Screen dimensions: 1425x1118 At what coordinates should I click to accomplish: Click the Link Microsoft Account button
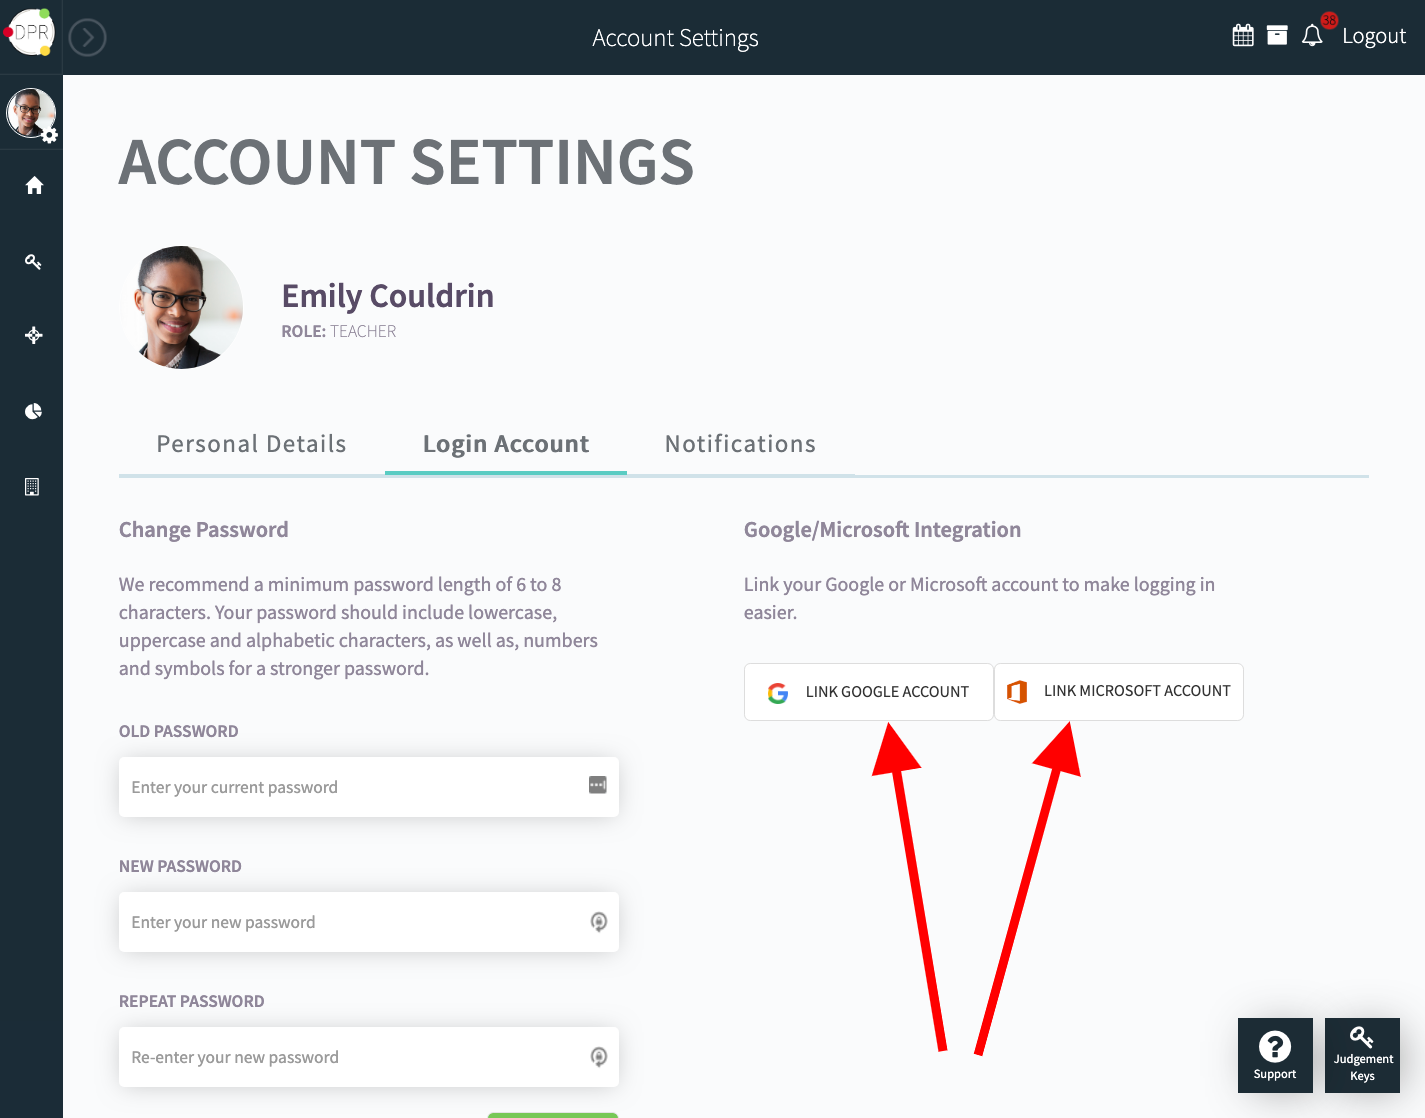click(x=1118, y=691)
